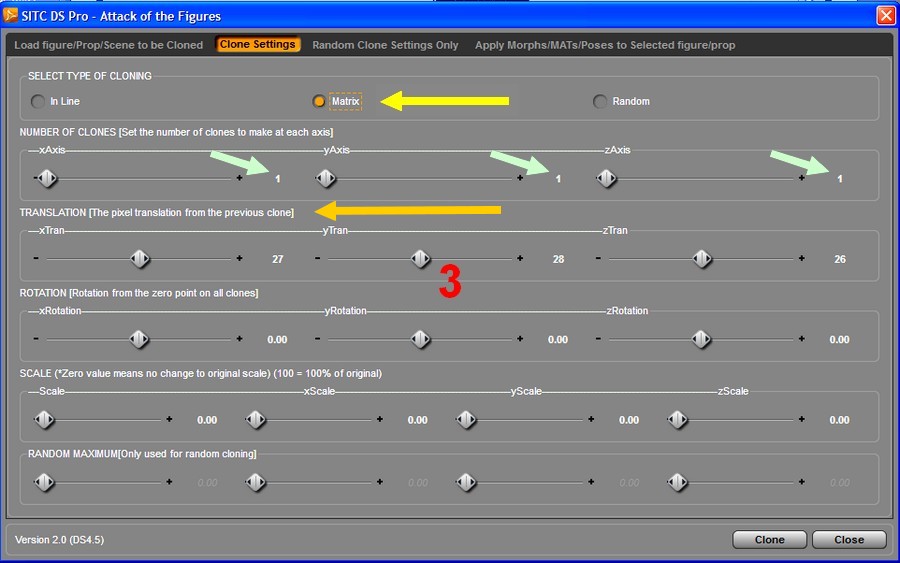Viewport: 900px width, 563px height.
Task: Click the Close button at bottom
Action: 849,539
